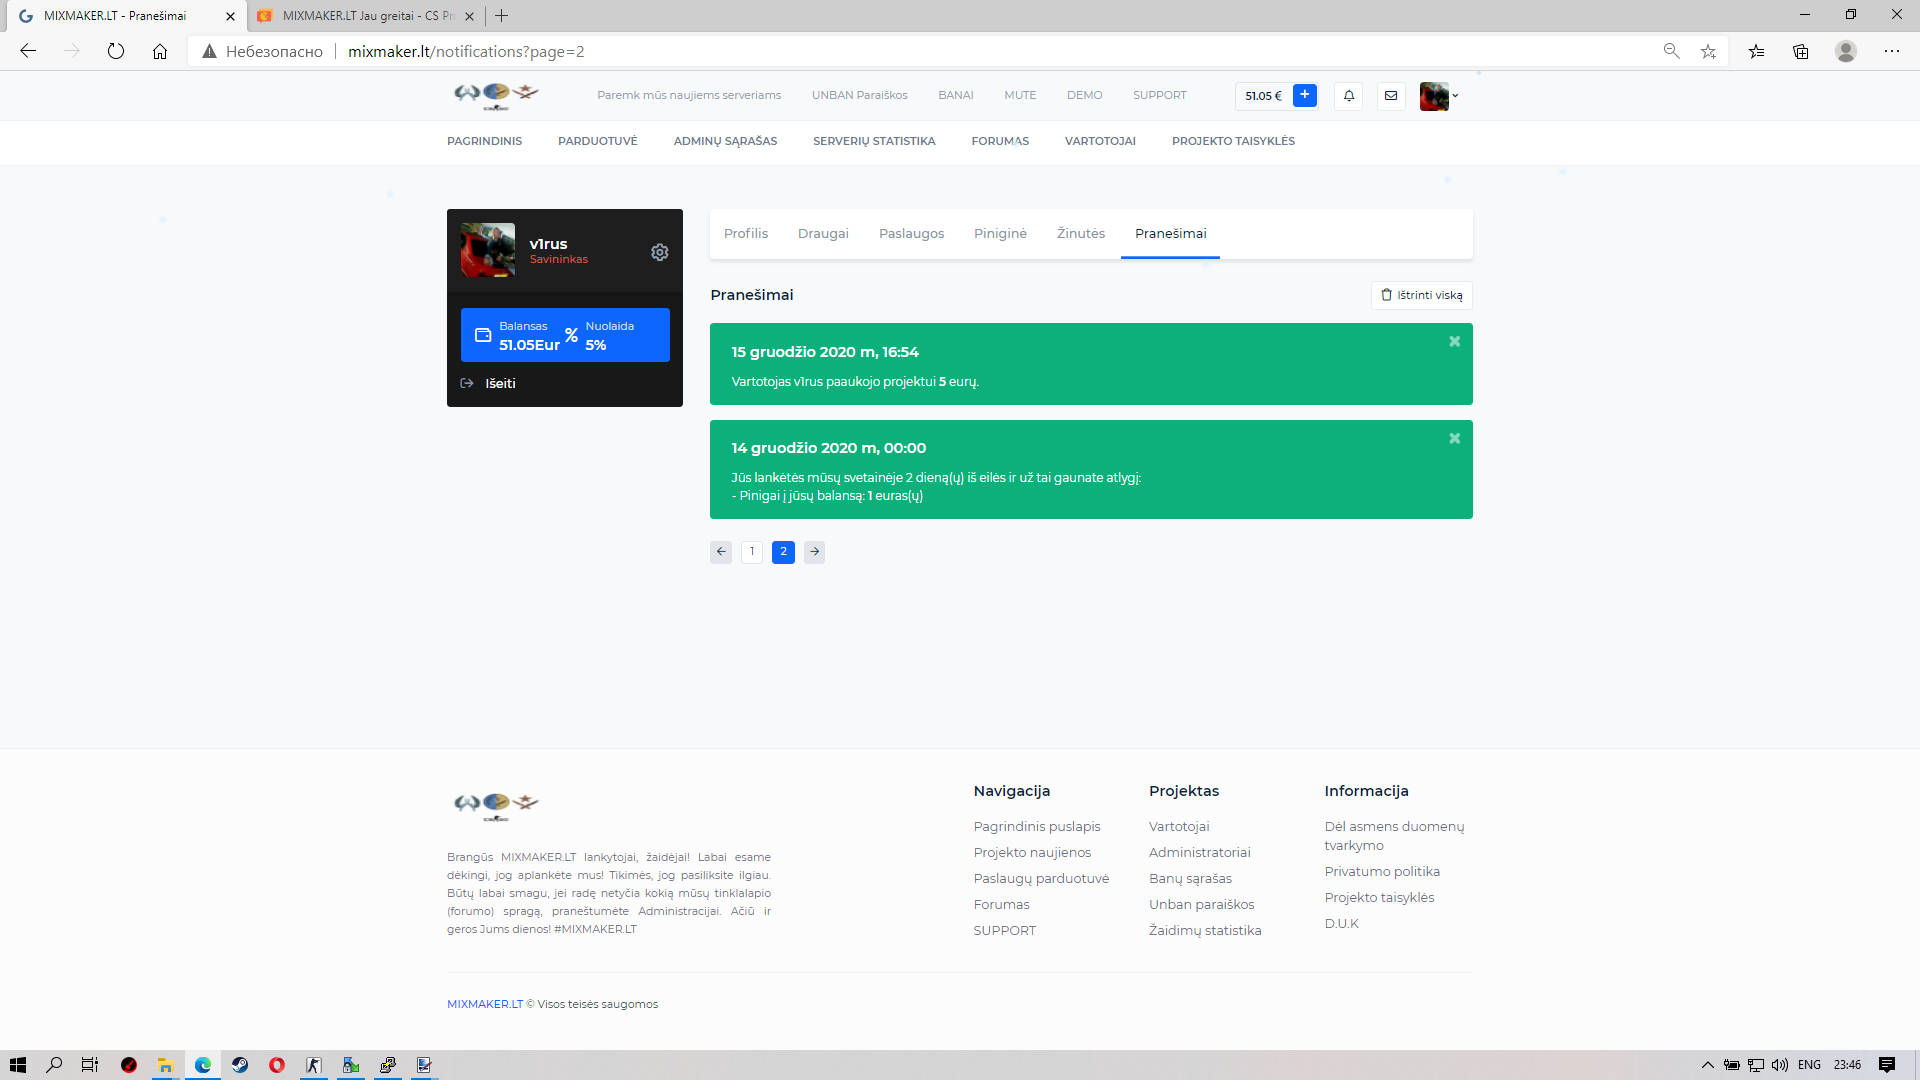Image resolution: width=1920 pixels, height=1080 pixels.
Task: Click MIXMAKER.LT copyright link in footer
Action: [x=485, y=1004]
